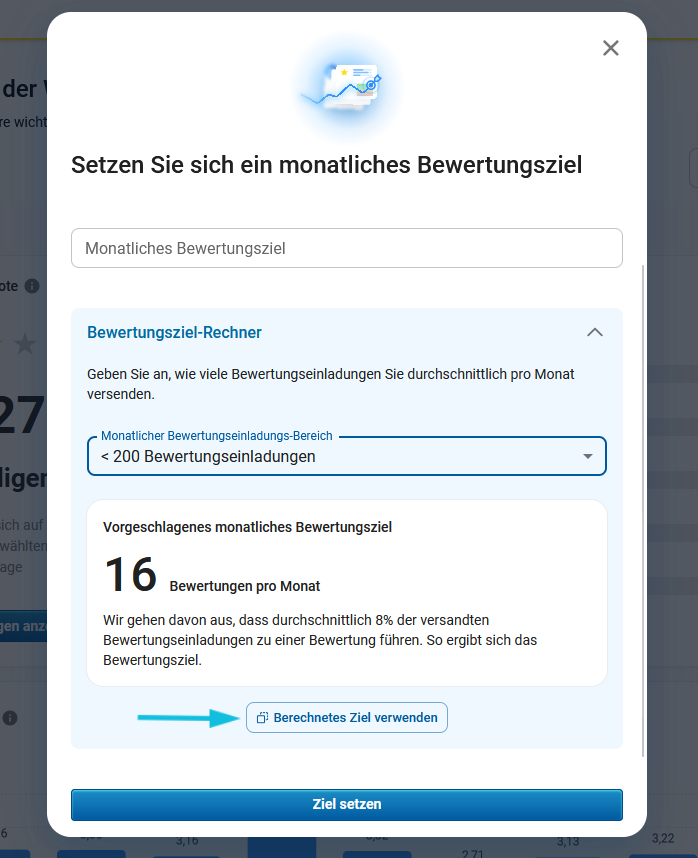Click 'Bewertungen pro Monat' label
This screenshot has width=698, height=858.
pyautogui.click(x=245, y=586)
